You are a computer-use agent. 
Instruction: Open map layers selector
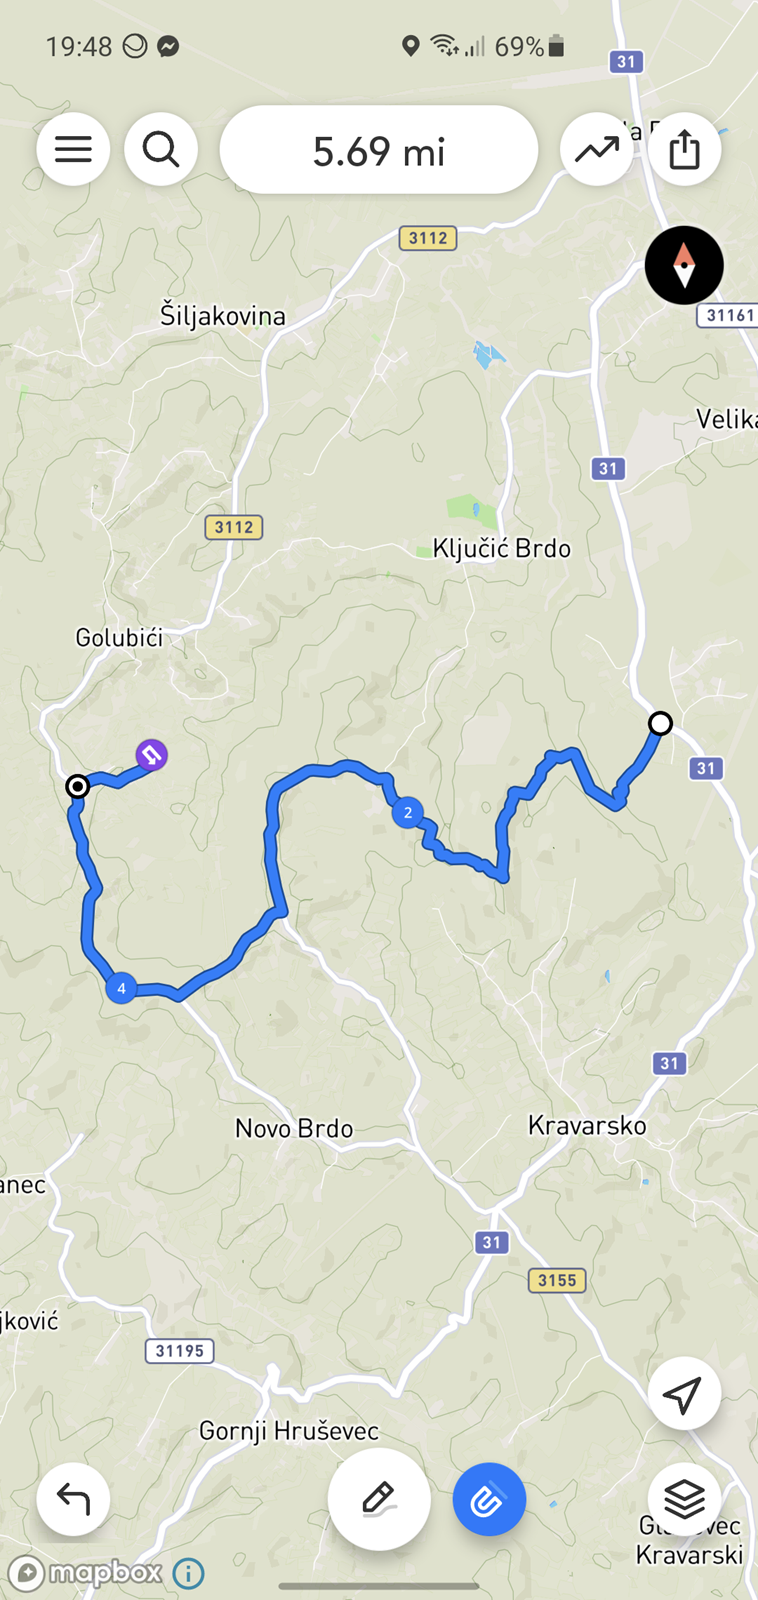[684, 1499]
